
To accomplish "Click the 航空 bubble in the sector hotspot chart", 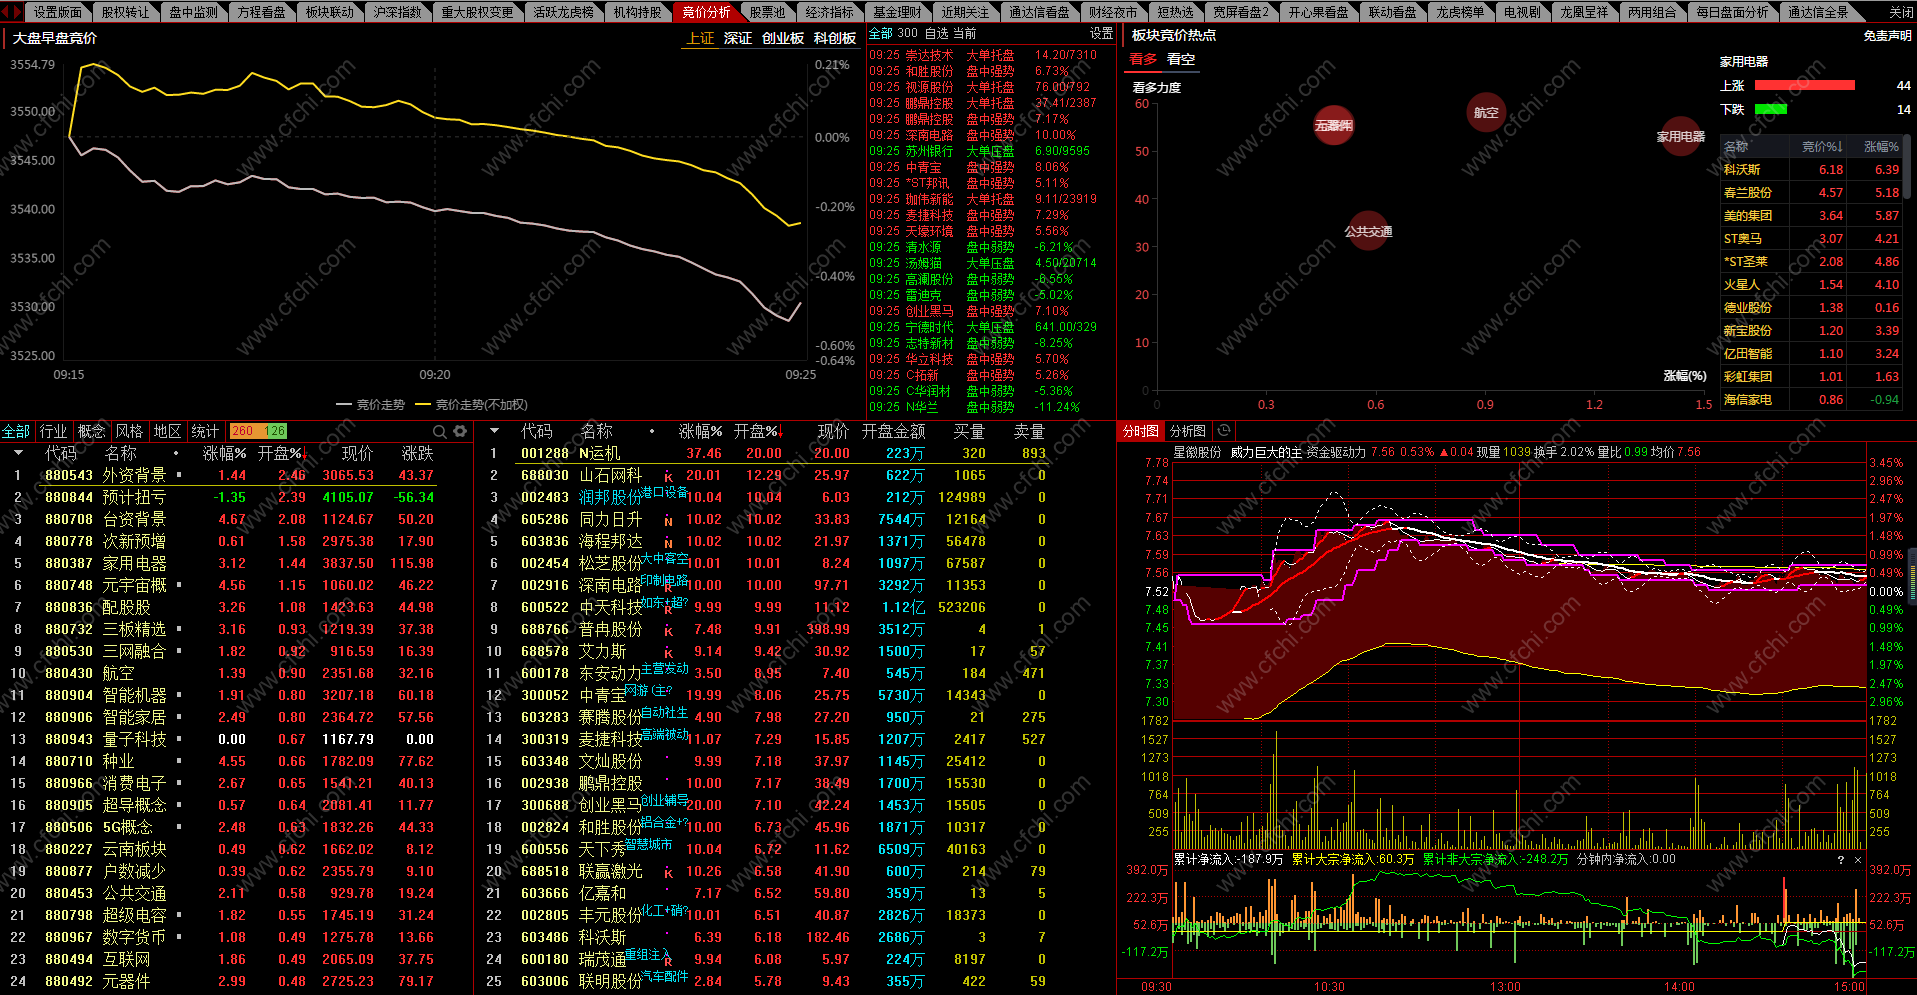I will click(x=1486, y=113).
